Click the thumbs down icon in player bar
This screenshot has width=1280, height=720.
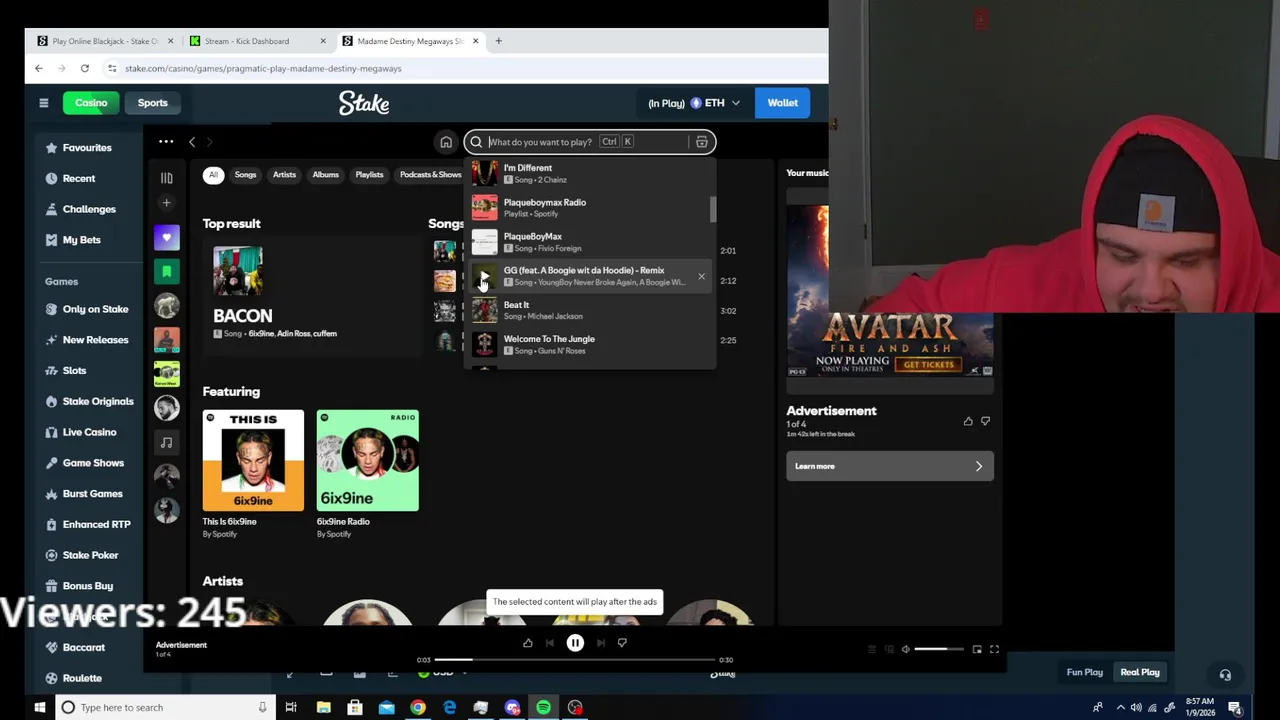[x=622, y=643]
